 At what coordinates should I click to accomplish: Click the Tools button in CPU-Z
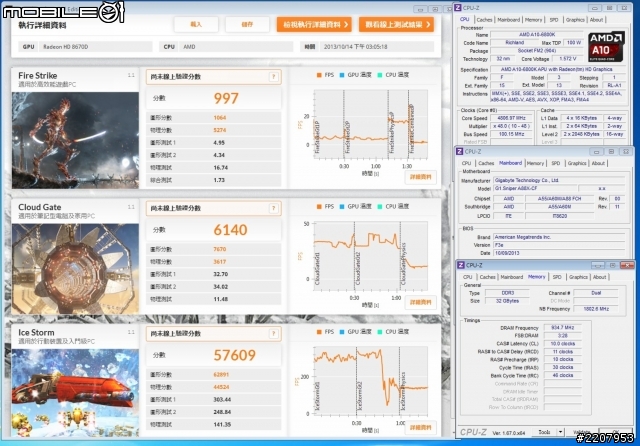tap(544, 432)
